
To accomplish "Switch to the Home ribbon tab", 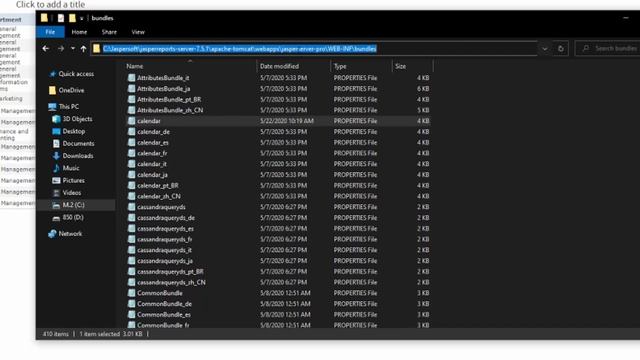I will click(79, 32).
